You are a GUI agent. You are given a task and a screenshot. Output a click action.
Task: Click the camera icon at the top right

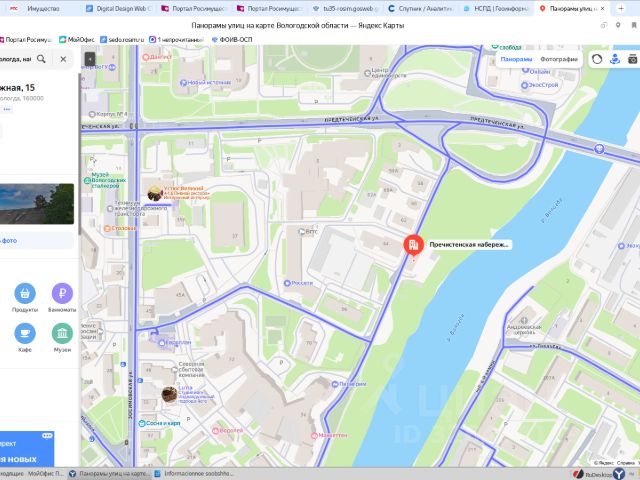coord(633,59)
